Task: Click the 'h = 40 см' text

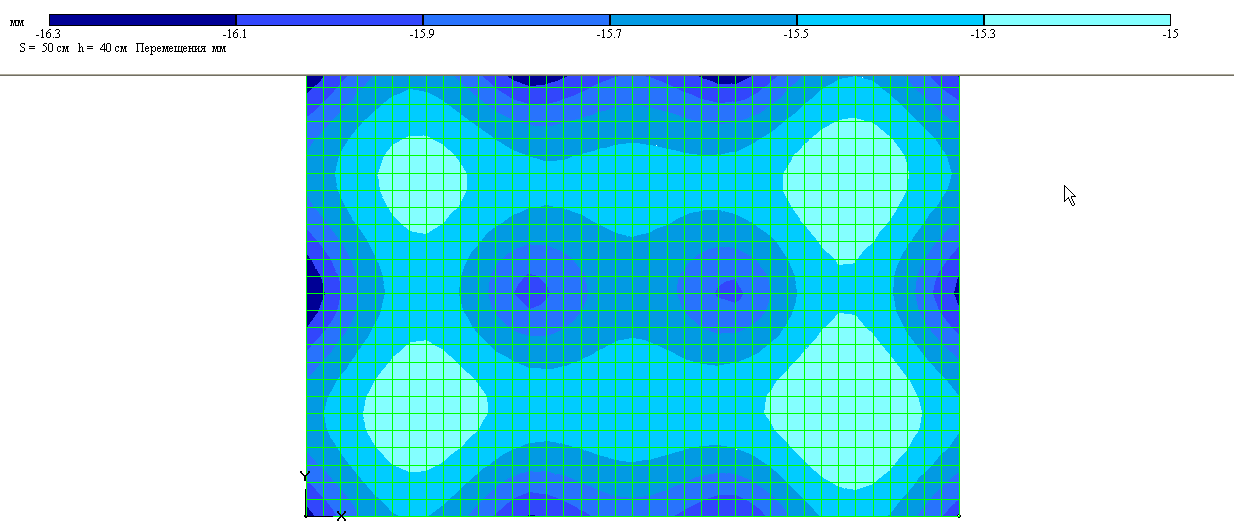Action: click(103, 48)
